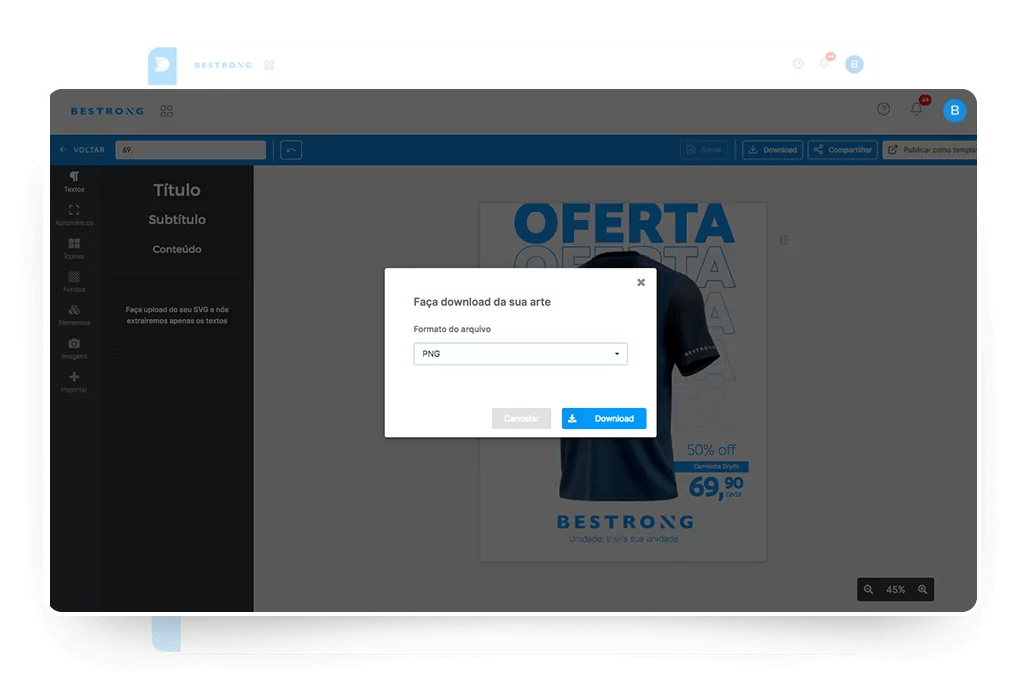Open notifications bell with red badge
Screen dimensions: 1024x700
tap(918, 107)
